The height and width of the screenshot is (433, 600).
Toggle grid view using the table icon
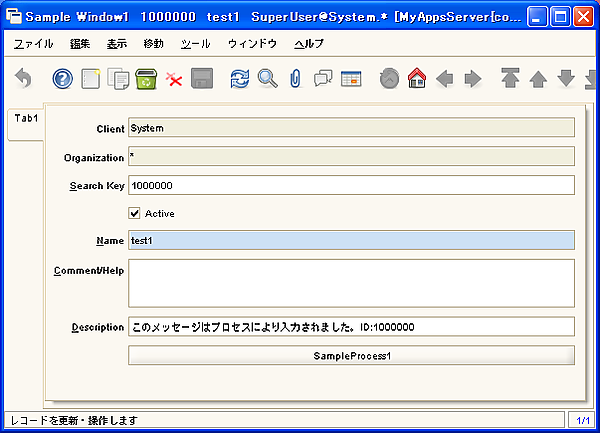coord(350,78)
